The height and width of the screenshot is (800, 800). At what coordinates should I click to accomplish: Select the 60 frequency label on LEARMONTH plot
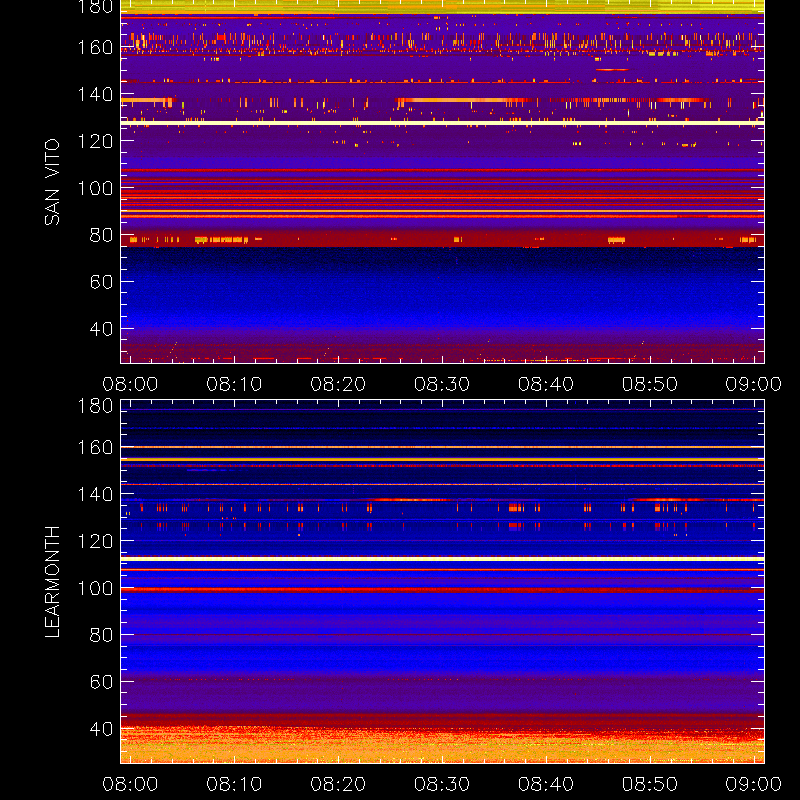coord(101,682)
